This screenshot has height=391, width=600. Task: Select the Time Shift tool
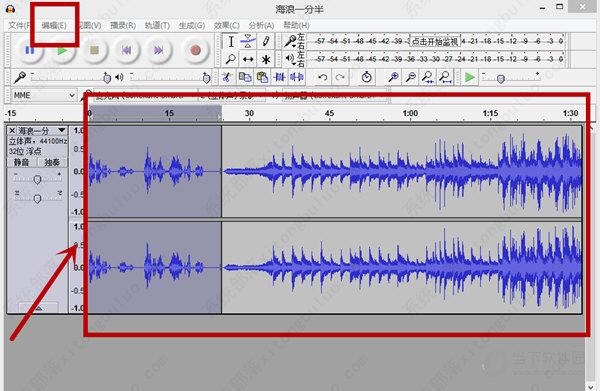coord(248,59)
